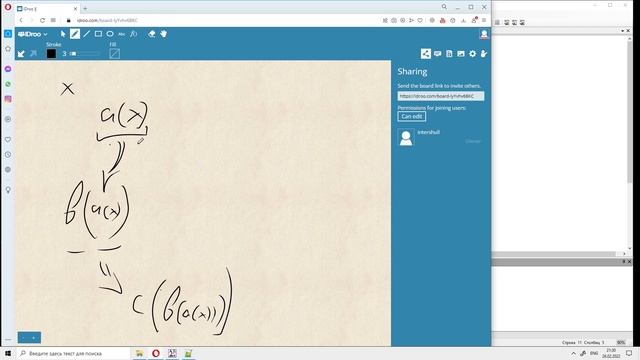Image resolution: width=640 pixels, height=360 pixels.
Task: Open the Opera main menu
Action: tap(8, 7)
